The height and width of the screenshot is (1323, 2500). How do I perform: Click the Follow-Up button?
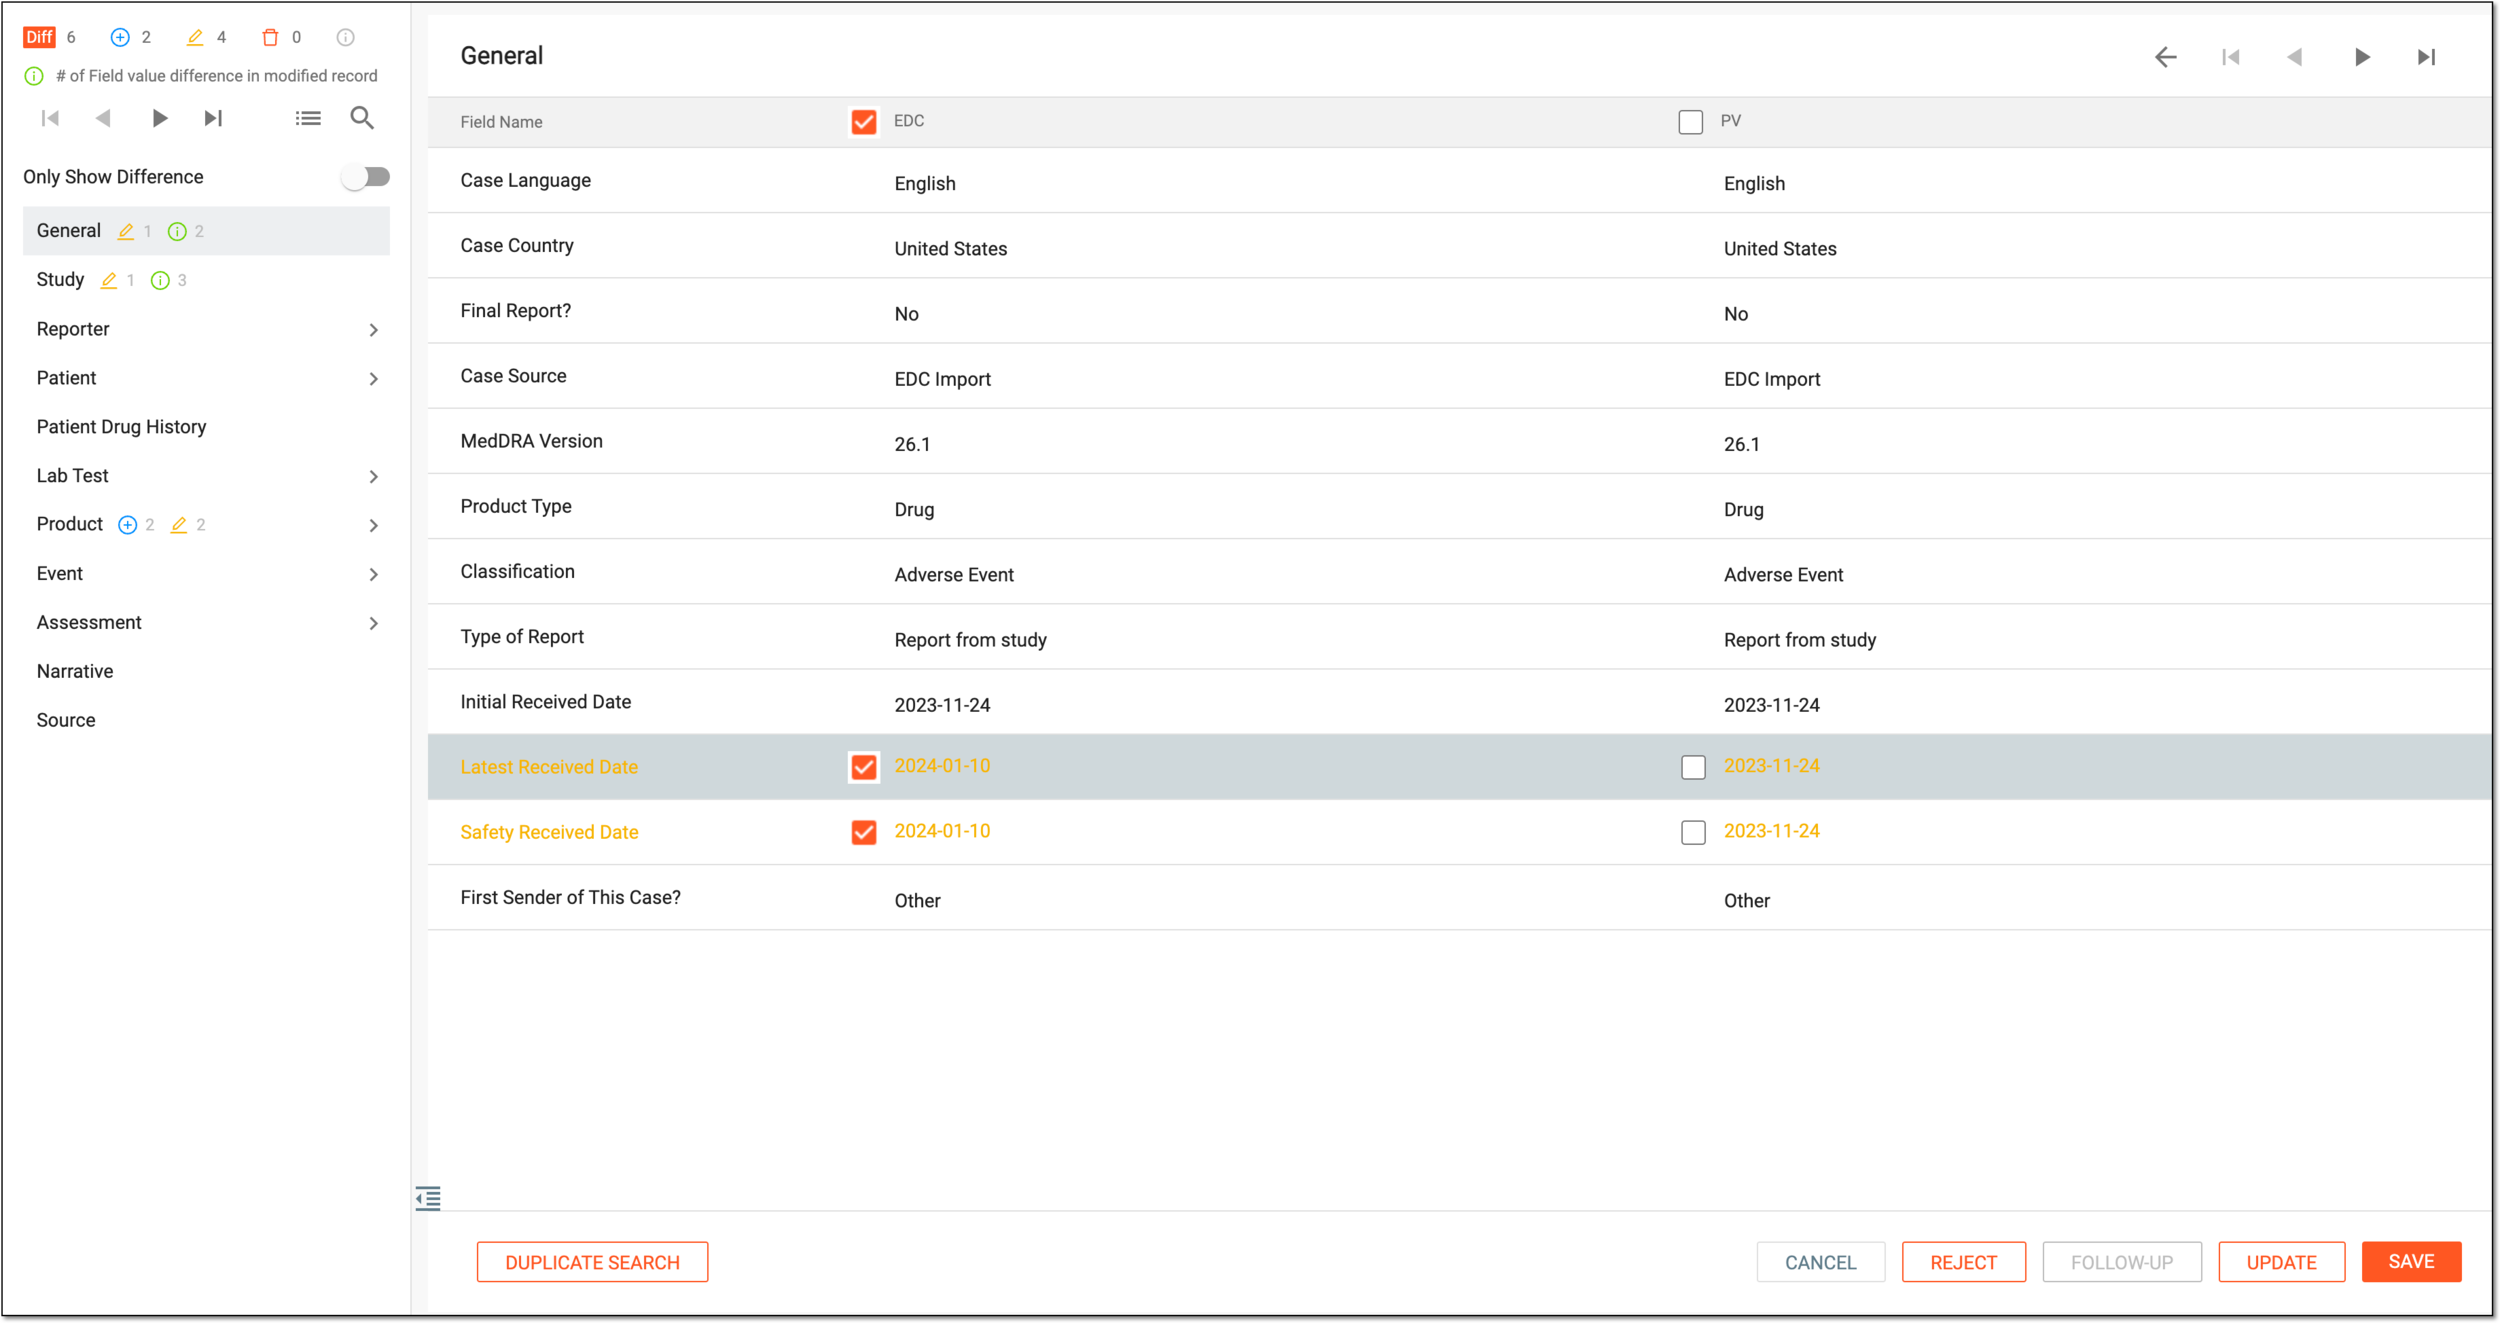click(2122, 1262)
